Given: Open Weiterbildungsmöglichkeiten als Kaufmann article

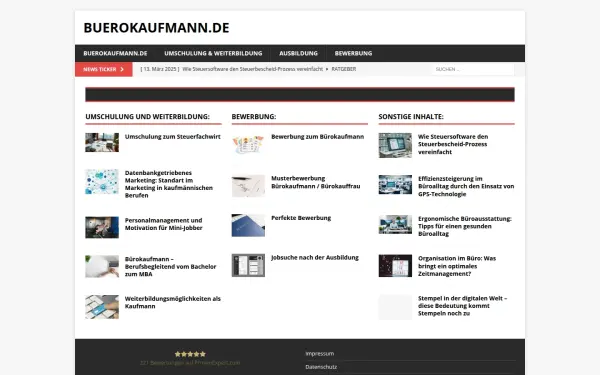Looking at the screenshot, I should click(173, 302).
